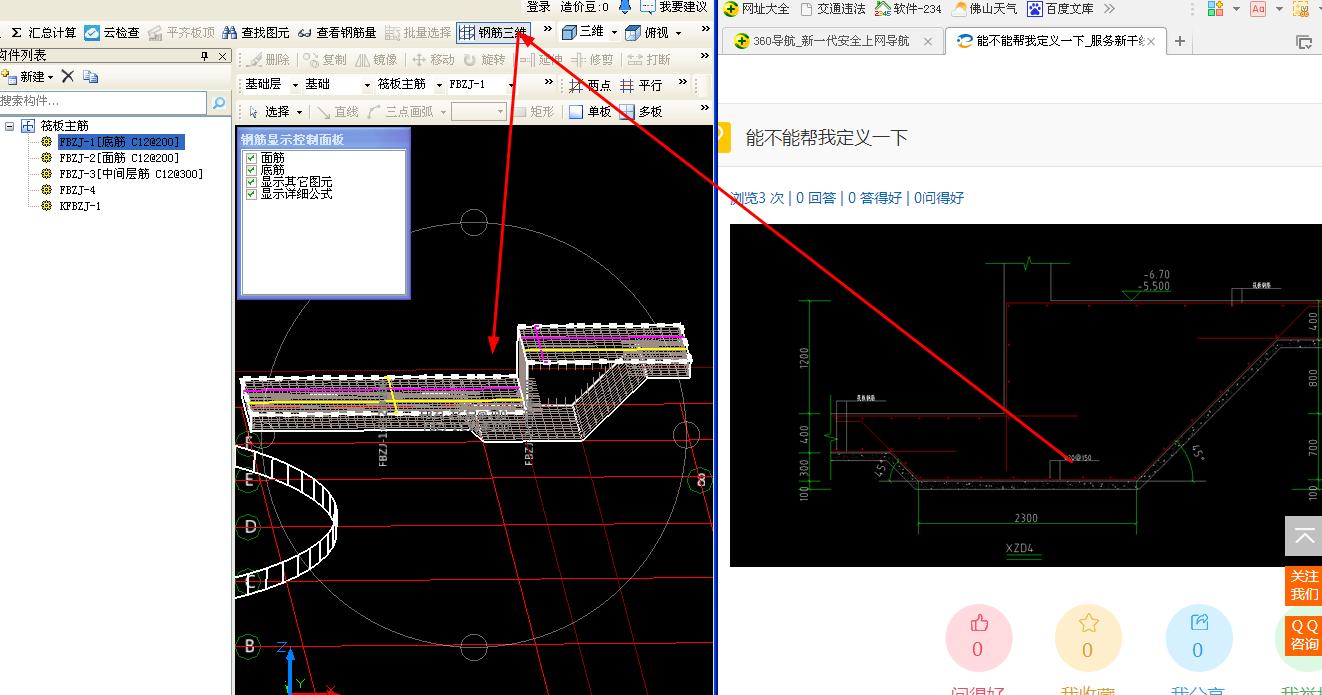This screenshot has height=695, width=1322.
Task: Toggle 显示其它图元 checkbox
Action: (251, 182)
